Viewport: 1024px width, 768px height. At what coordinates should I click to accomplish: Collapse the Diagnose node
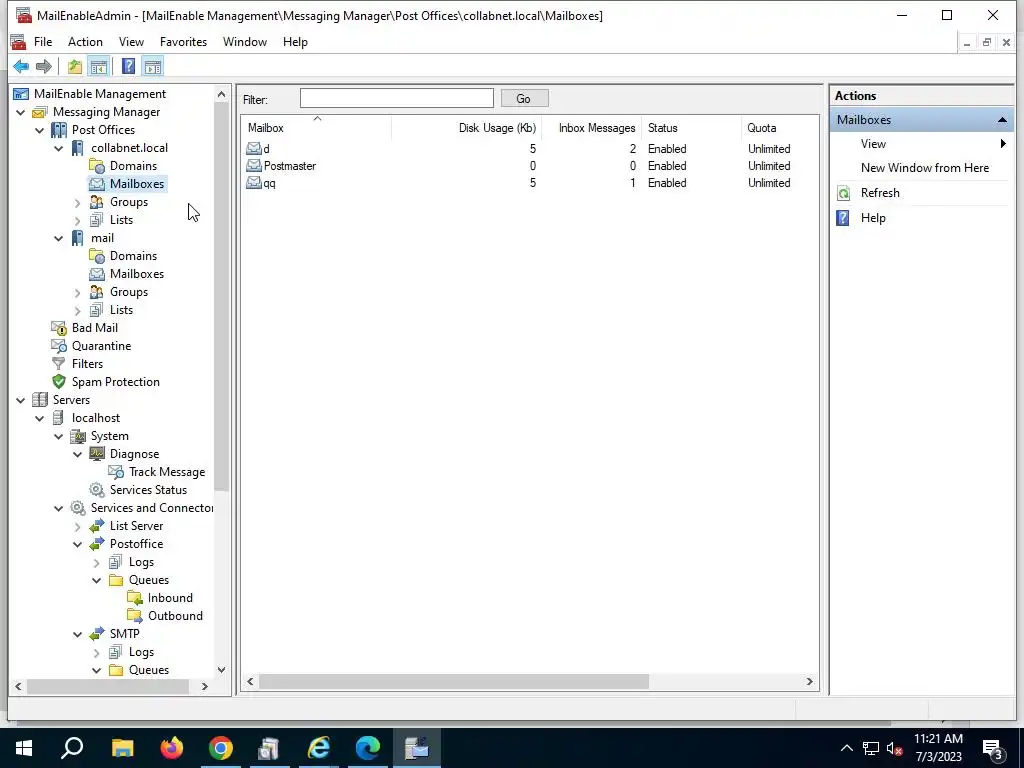point(78,454)
